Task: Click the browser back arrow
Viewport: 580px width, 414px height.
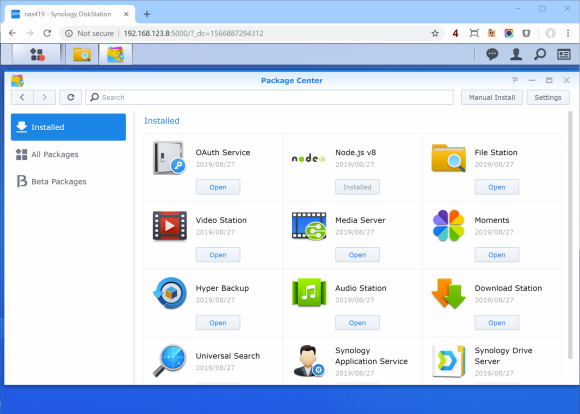Action: [12, 33]
